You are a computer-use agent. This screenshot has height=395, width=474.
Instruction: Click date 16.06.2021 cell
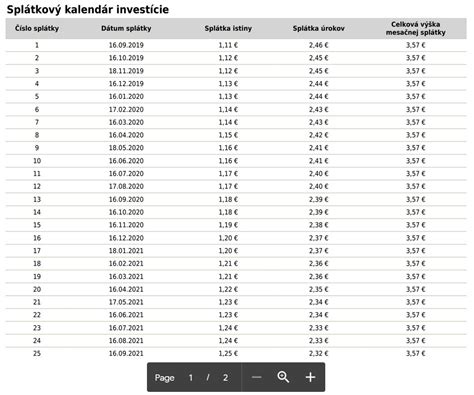126,315
